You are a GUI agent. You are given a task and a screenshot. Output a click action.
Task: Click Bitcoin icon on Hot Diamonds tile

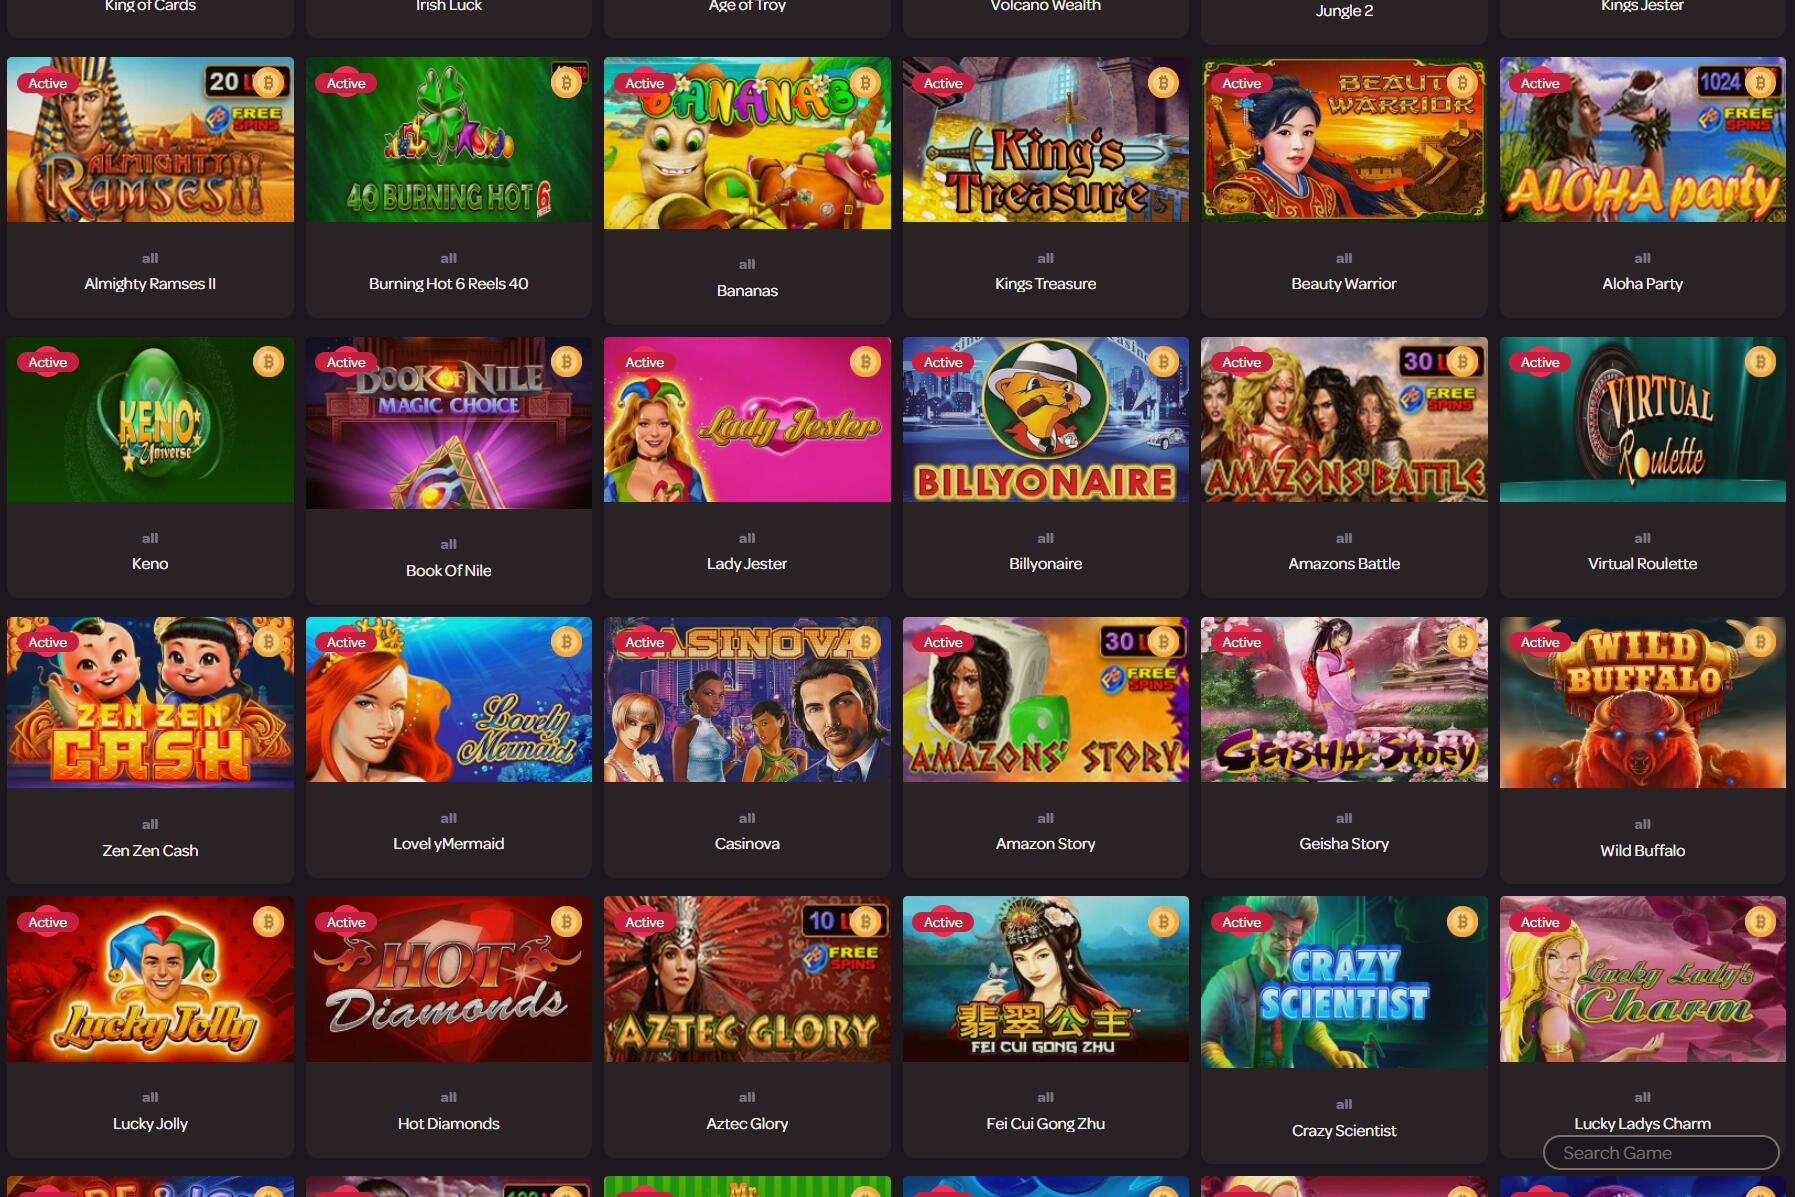566,922
